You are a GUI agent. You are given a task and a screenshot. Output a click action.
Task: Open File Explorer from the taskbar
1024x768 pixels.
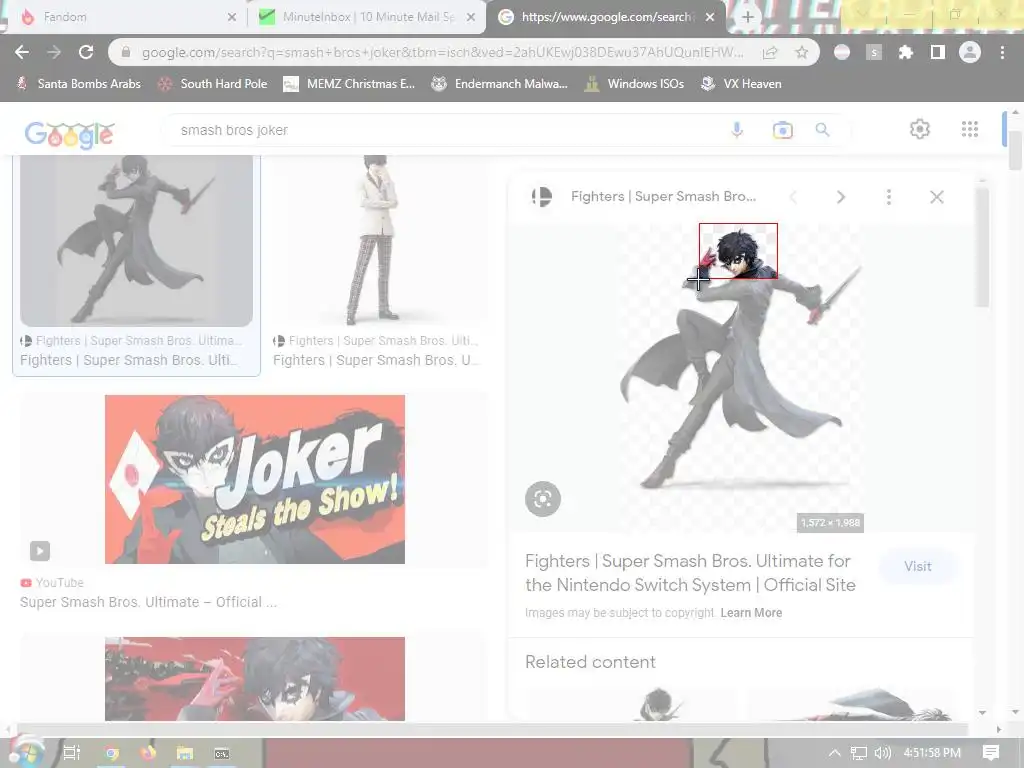click(185, 753)
